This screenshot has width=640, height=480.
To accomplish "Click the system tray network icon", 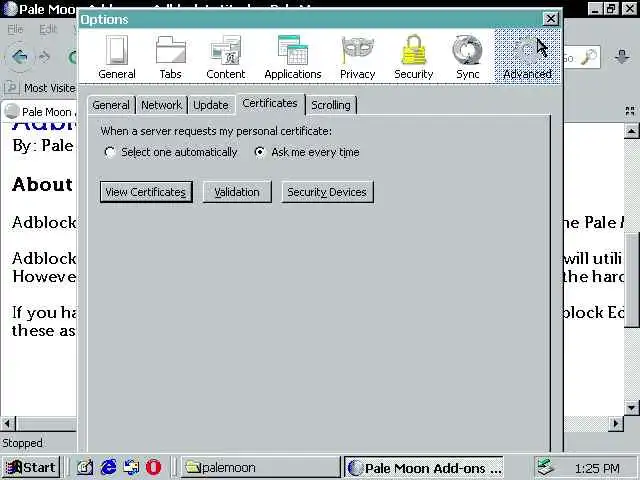I will [546, 467].
